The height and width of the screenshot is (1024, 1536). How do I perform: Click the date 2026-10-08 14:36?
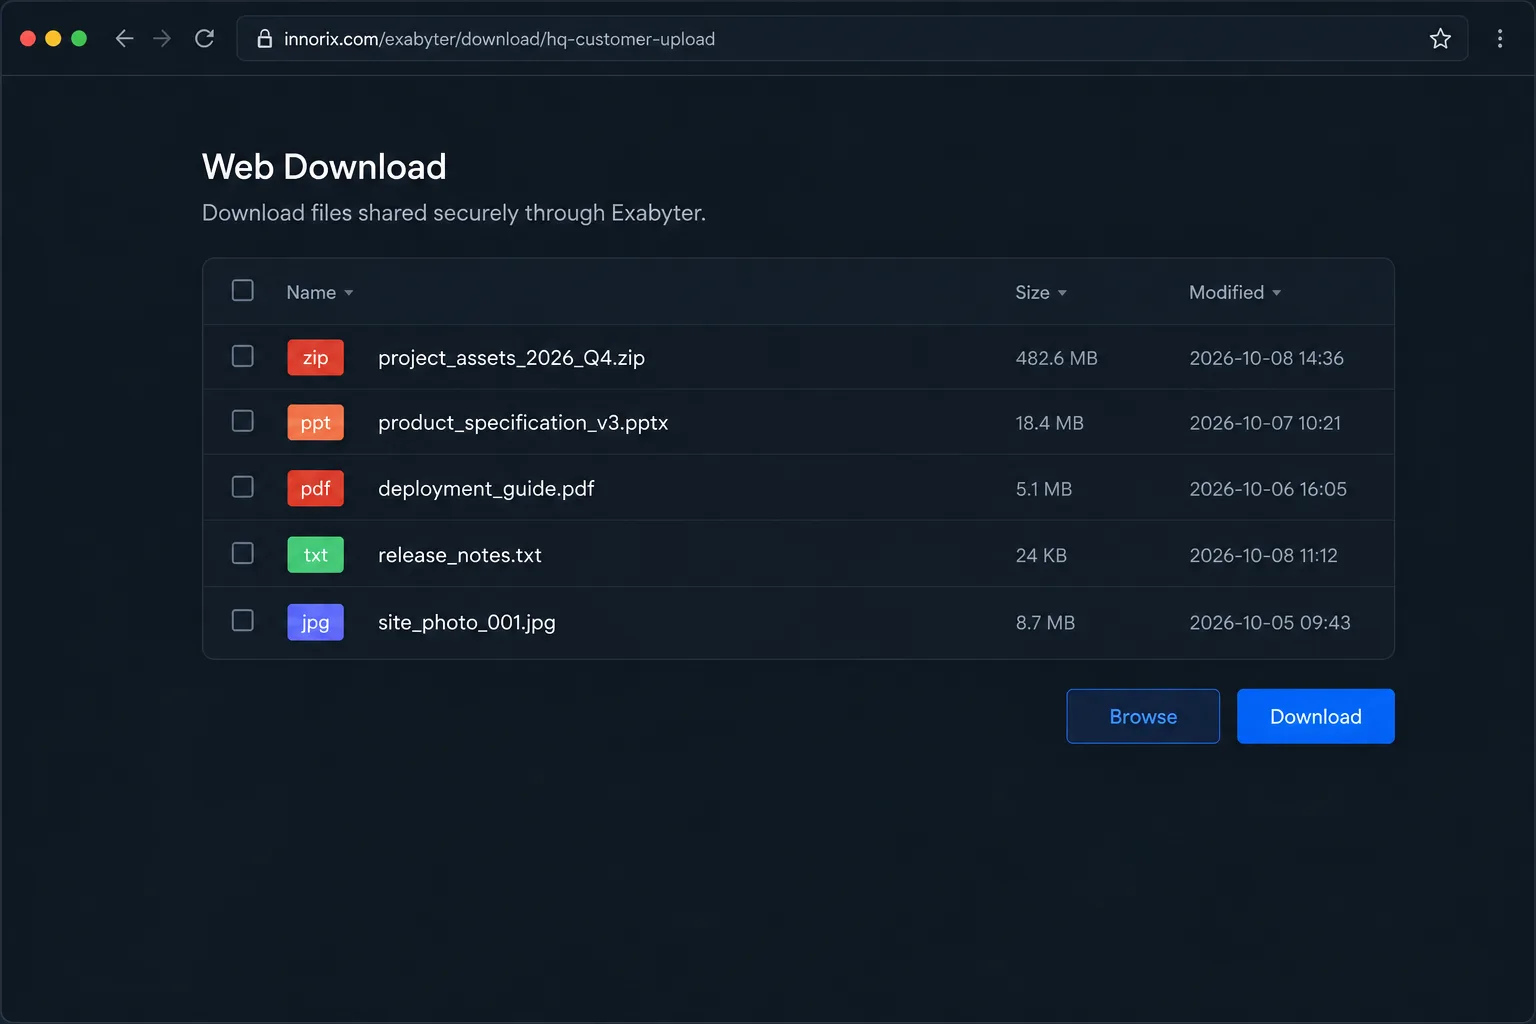1267,358
